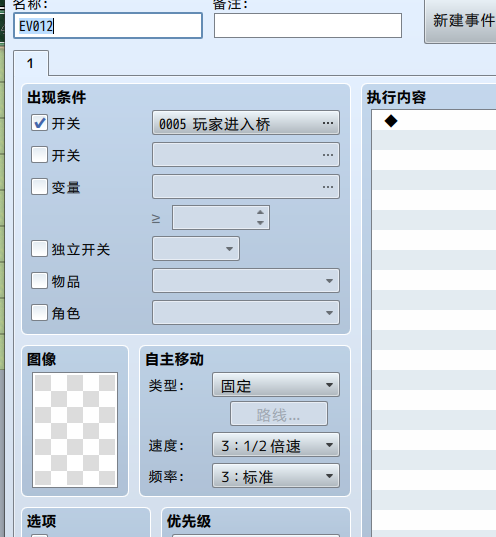Click the 图像 heading
The width and height of the screenshot is (496, 537).
click(x=41, y=359)
